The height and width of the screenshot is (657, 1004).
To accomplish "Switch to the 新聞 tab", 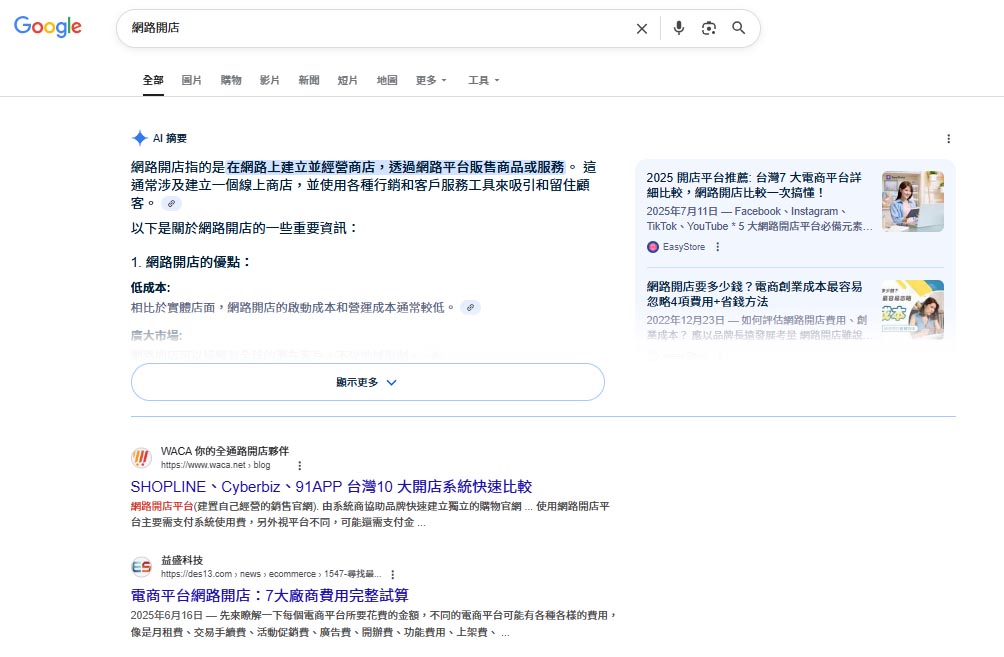I will tap(309, 80).
